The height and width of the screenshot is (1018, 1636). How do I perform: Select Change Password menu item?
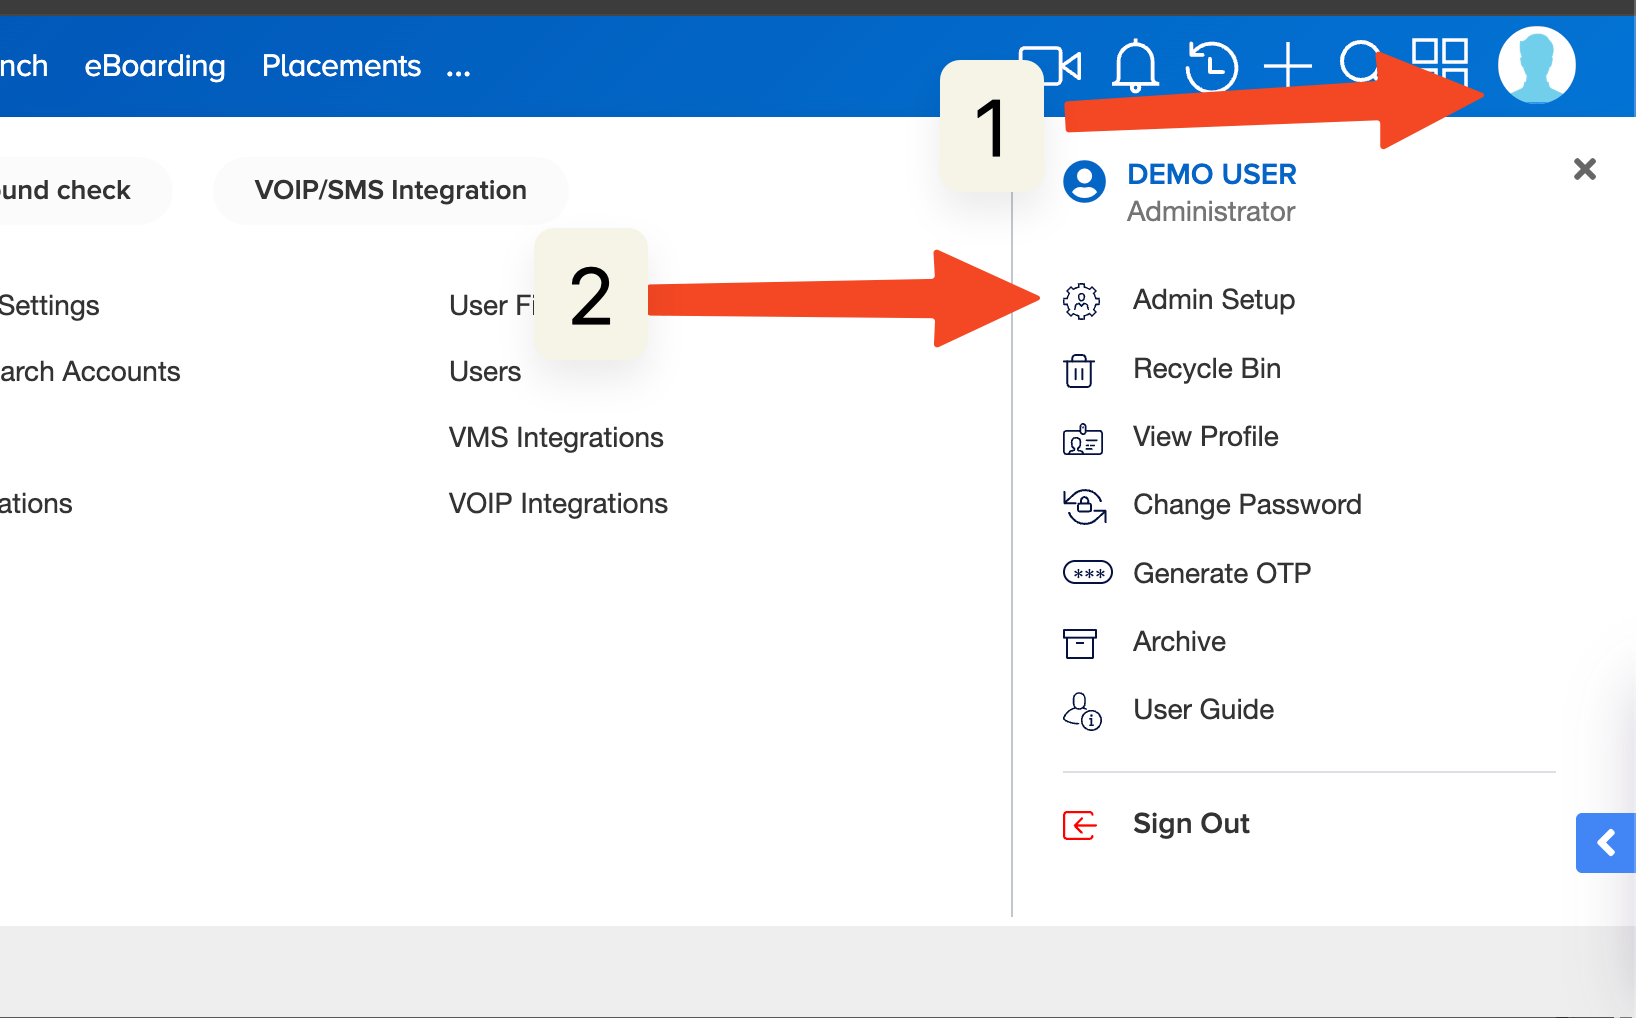[x=1246, y=505]
